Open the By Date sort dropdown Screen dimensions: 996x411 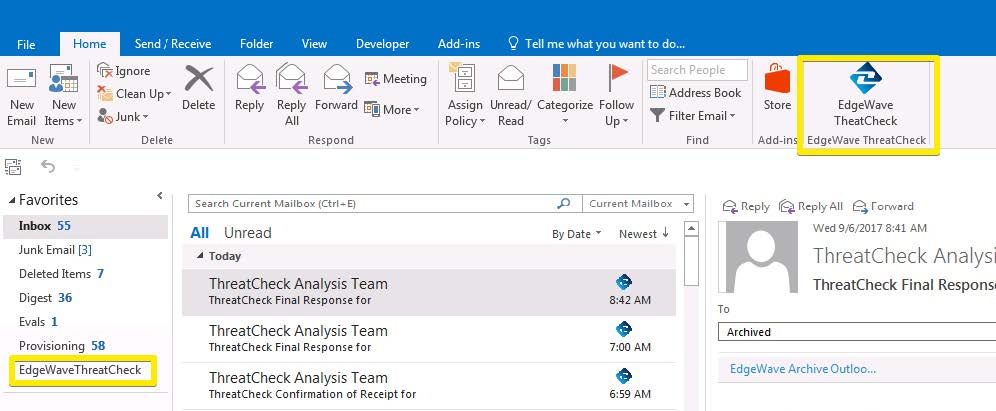tap(576, 234)
